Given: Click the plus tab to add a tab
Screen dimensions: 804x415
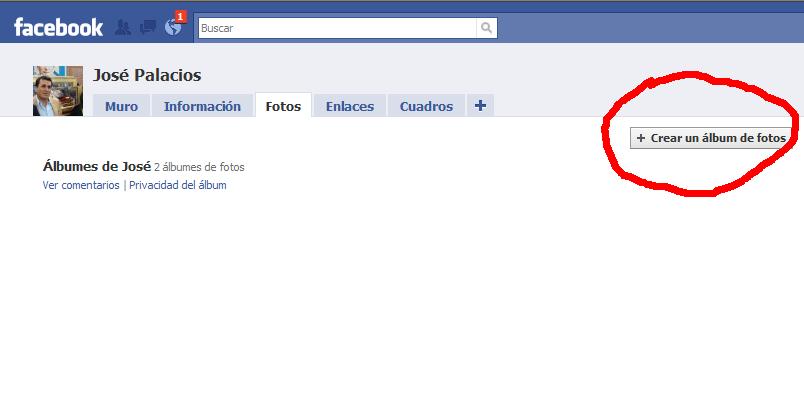Looking at the screenshot, I should [x=480, y=105].
